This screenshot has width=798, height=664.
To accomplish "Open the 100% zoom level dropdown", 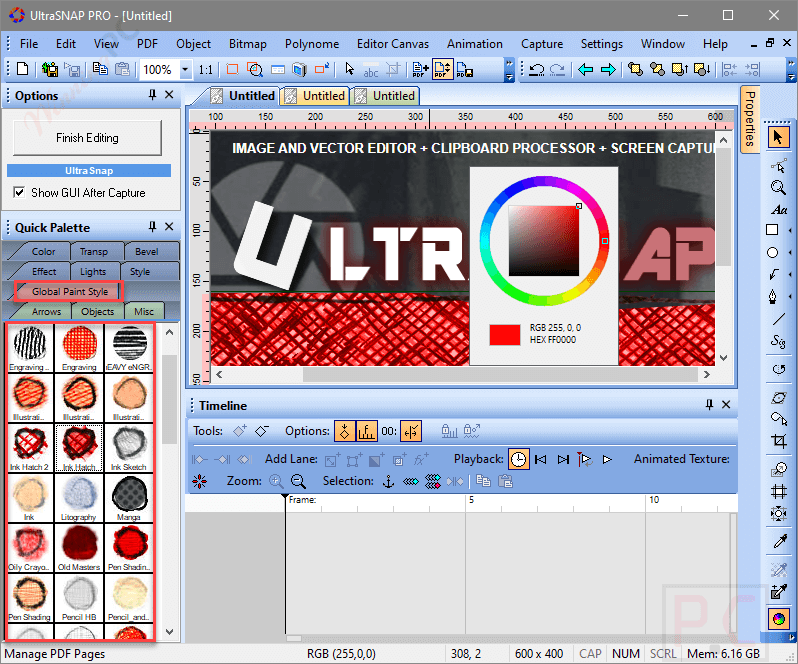I will coord(185,69).
